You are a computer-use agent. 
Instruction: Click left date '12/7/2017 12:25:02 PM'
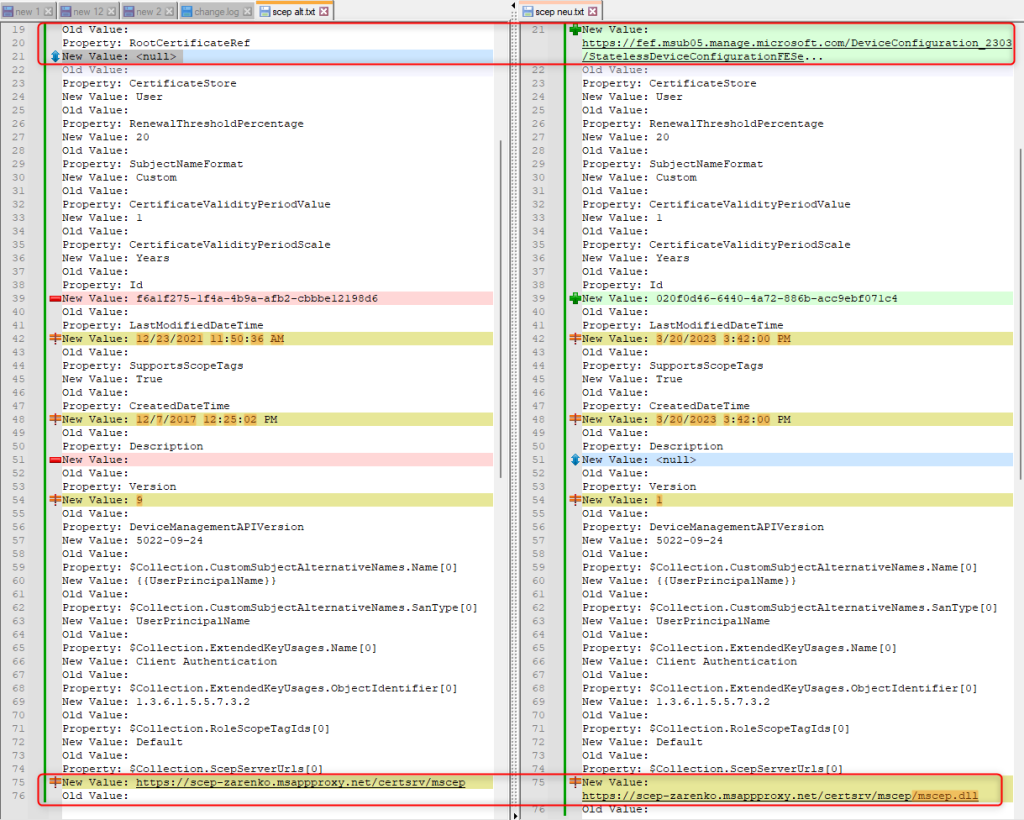(206, 420)
